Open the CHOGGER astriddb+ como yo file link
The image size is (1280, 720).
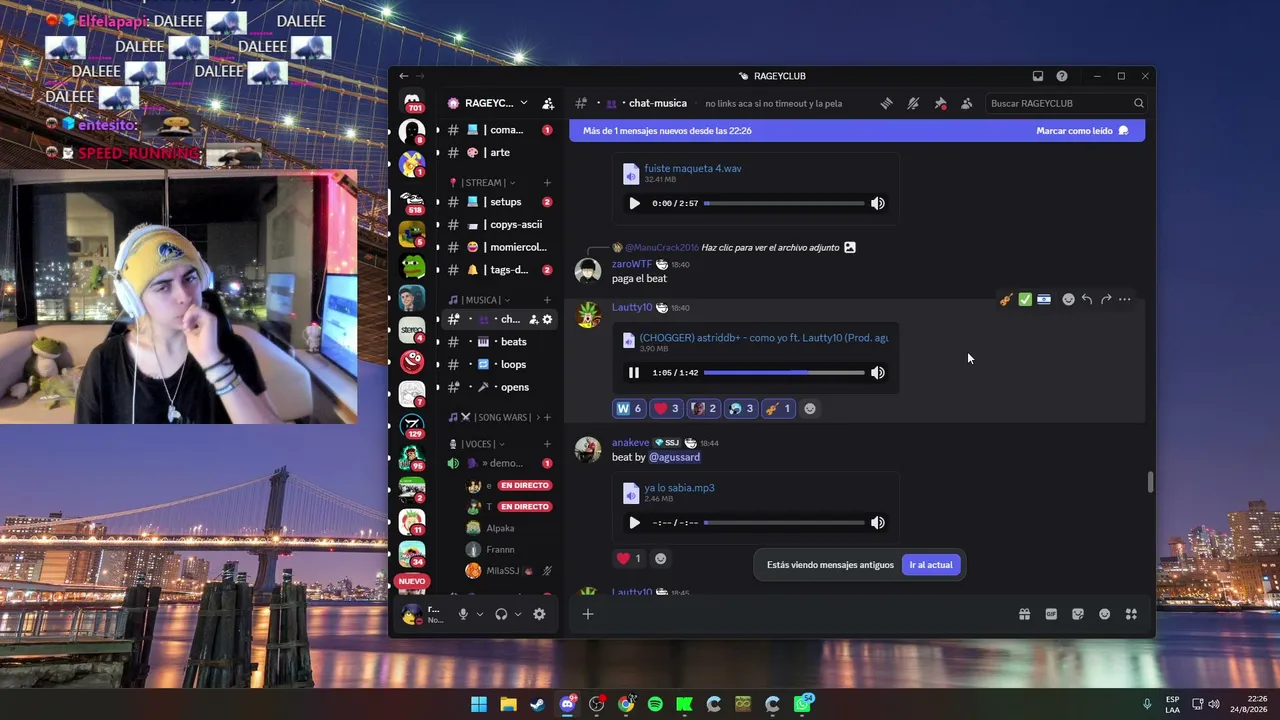coord(764,338)
